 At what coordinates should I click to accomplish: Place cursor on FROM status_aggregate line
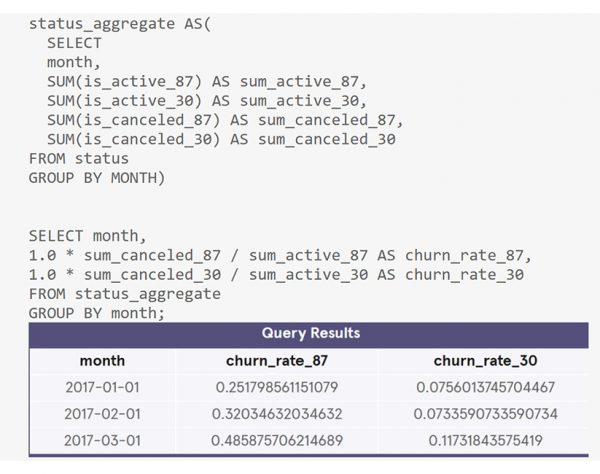124,294
